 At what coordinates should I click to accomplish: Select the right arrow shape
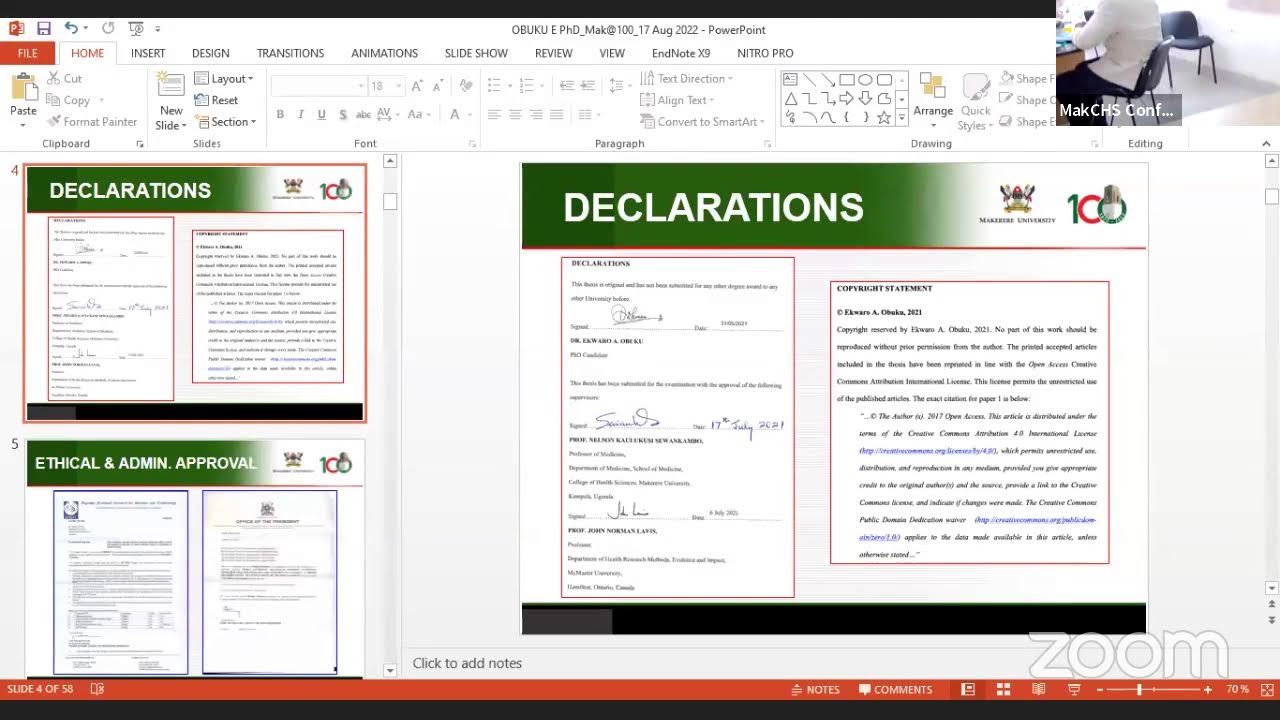846,98
